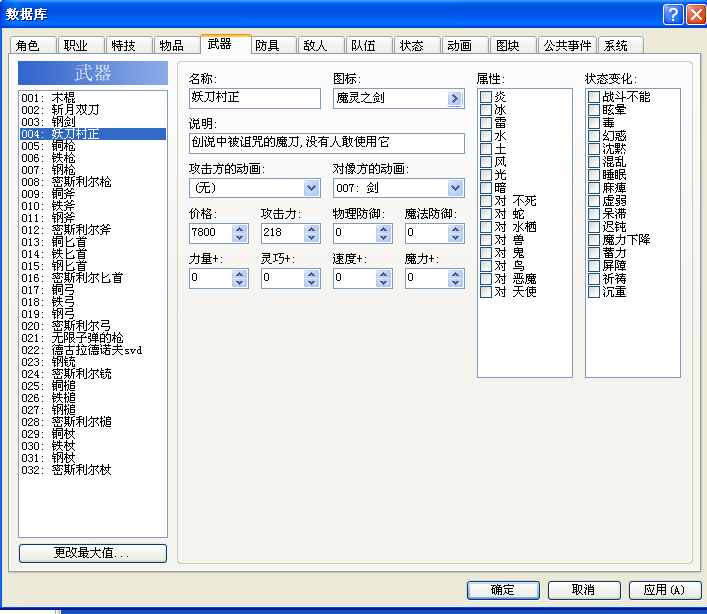The height and width of the screenshot is (614, 707).
Task: Select weapon 024: 密斯利尔铳
Action: click(x=93, y=374)
